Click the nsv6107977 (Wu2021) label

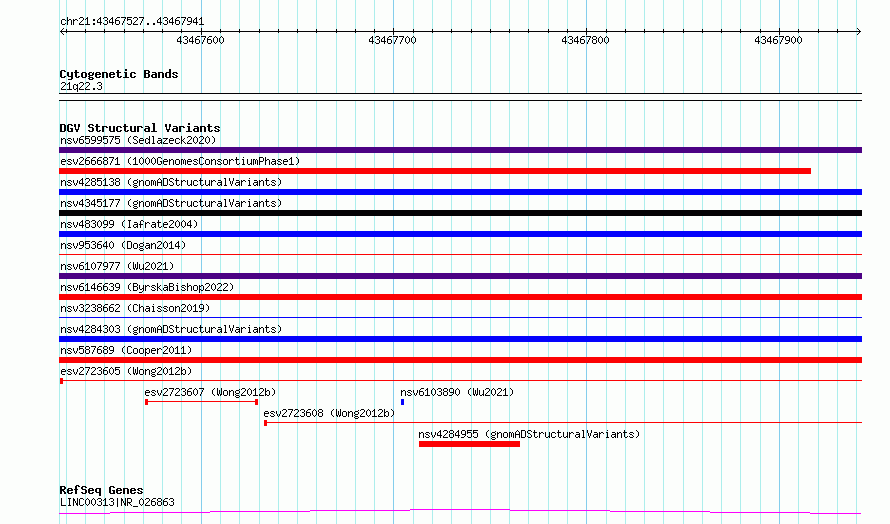click(117, 266)
